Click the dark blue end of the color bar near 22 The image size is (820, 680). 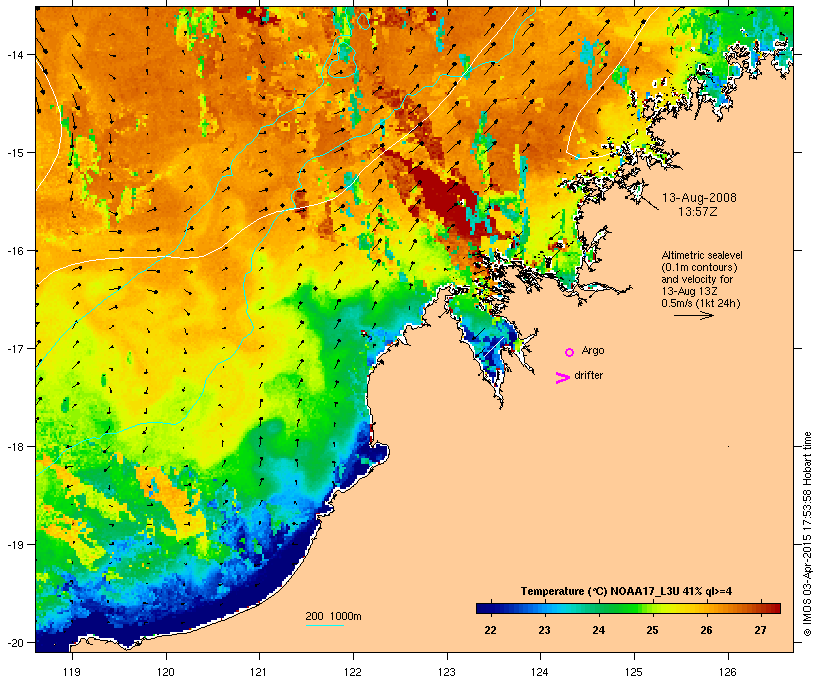(x=484, y=608)
